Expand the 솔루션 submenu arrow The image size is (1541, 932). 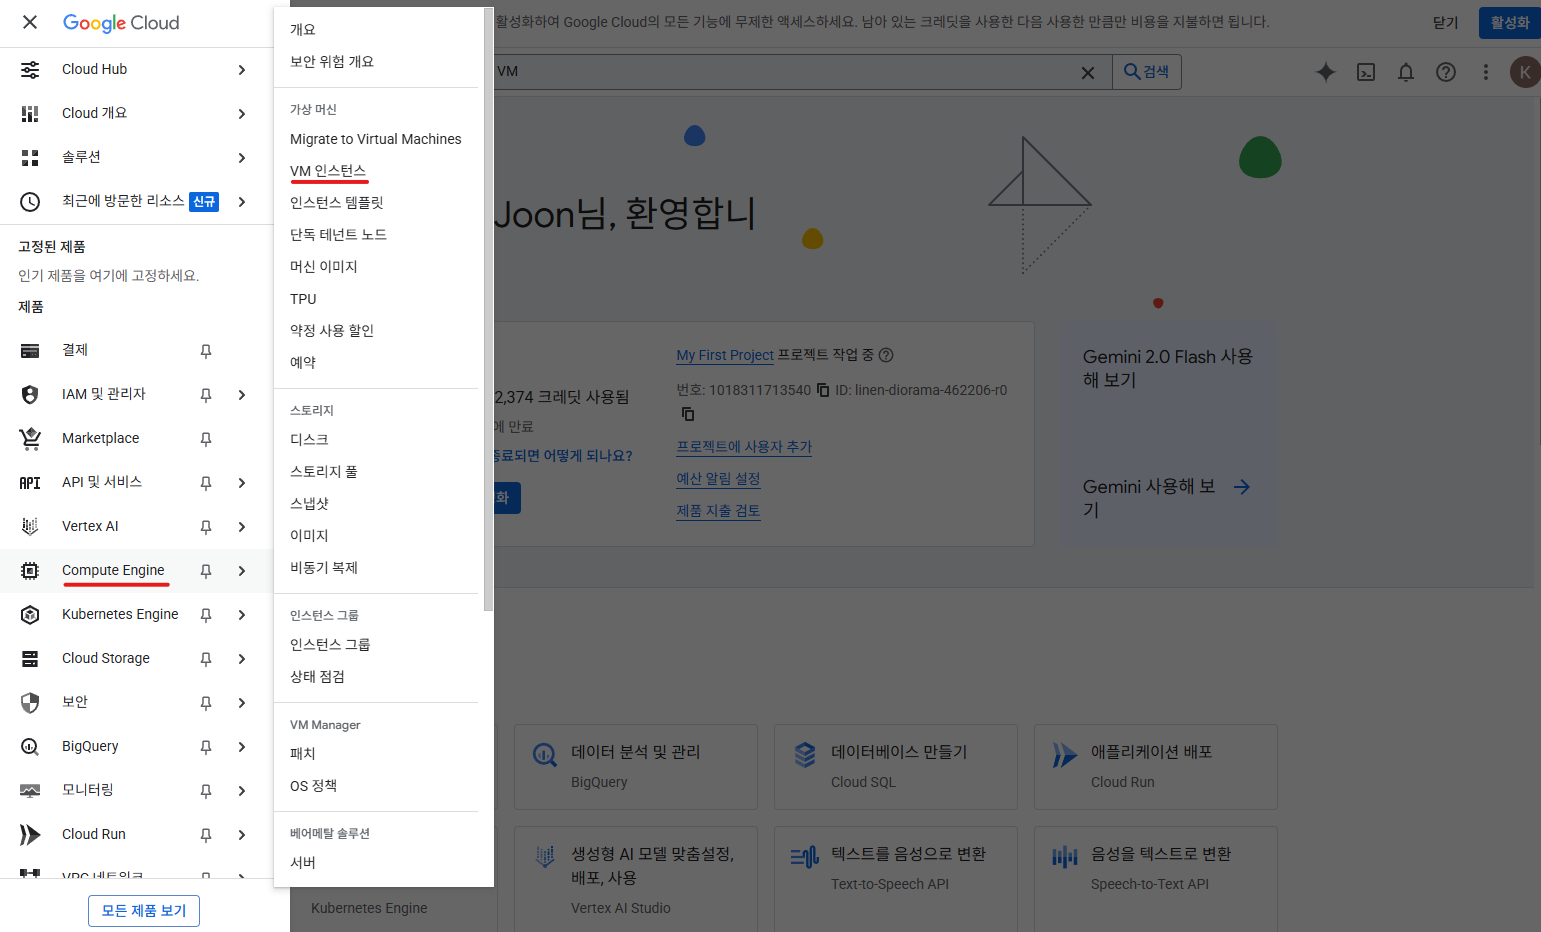242,158
